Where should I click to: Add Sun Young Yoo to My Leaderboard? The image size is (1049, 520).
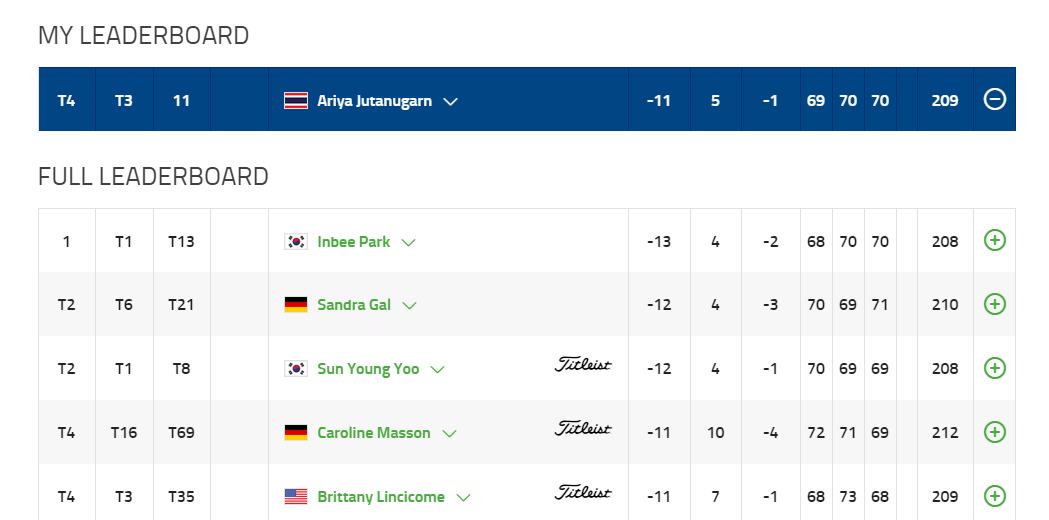[x=994, y=368]
